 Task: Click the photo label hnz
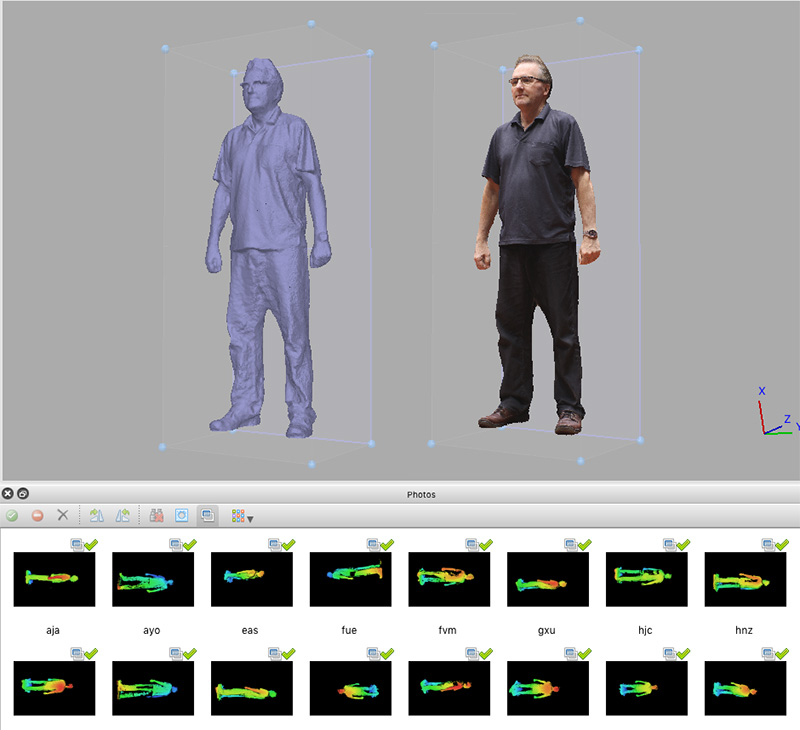[744, 631]
